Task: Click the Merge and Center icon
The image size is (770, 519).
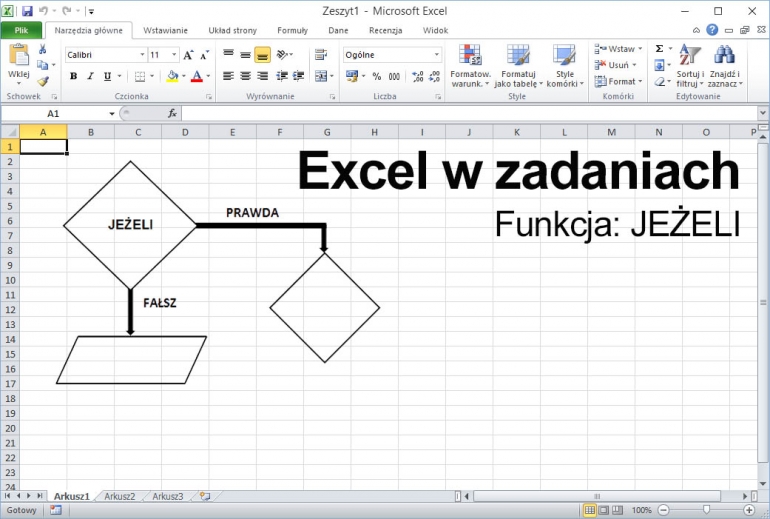Action: pos(321,76)
